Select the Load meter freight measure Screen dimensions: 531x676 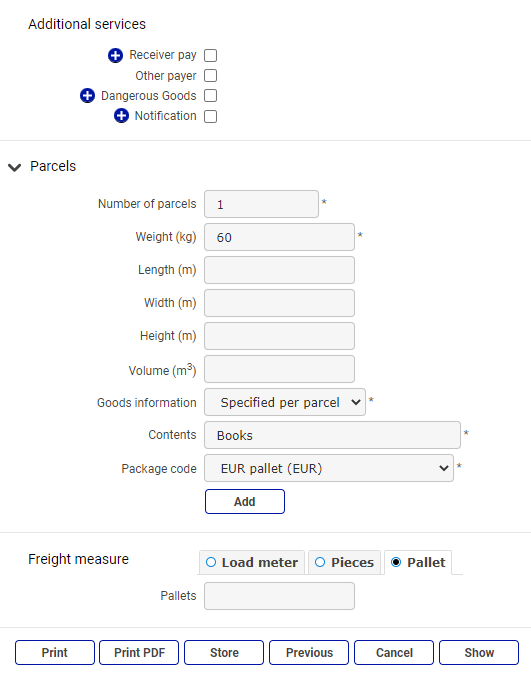point(252,563)
